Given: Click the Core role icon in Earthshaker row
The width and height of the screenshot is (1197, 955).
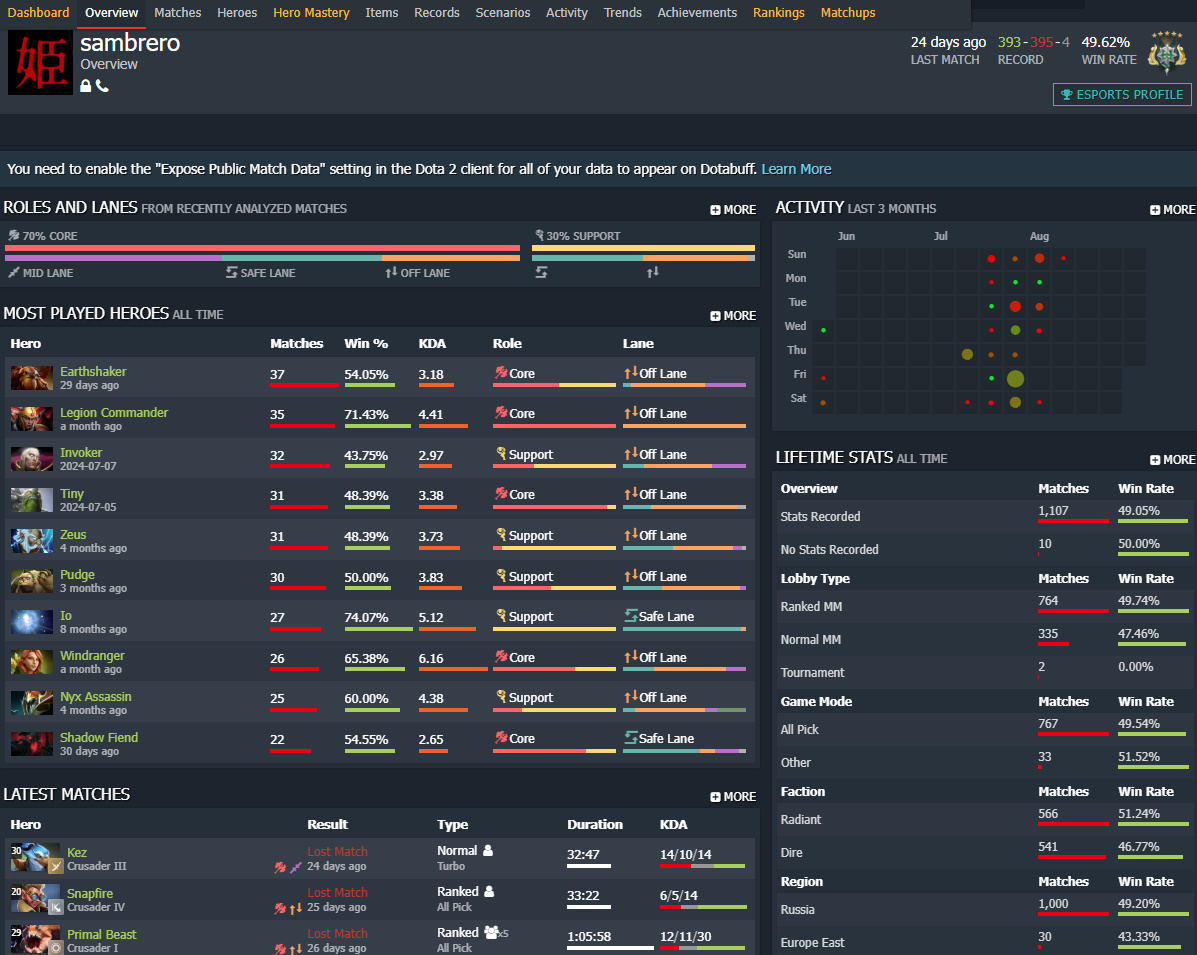Looking at the screenshot, I should [501, 373].
